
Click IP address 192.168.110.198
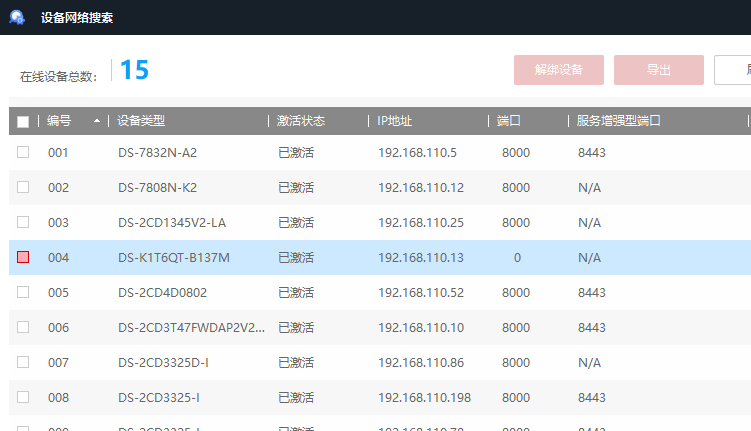pos(424,397)
